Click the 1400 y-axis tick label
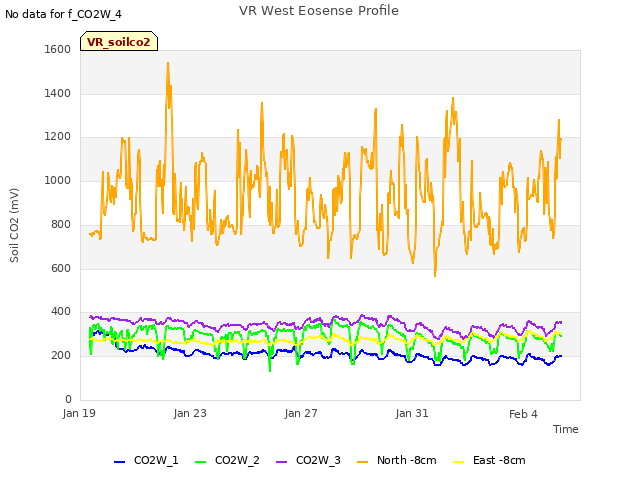Screen dimensions: 640x480 58,93
